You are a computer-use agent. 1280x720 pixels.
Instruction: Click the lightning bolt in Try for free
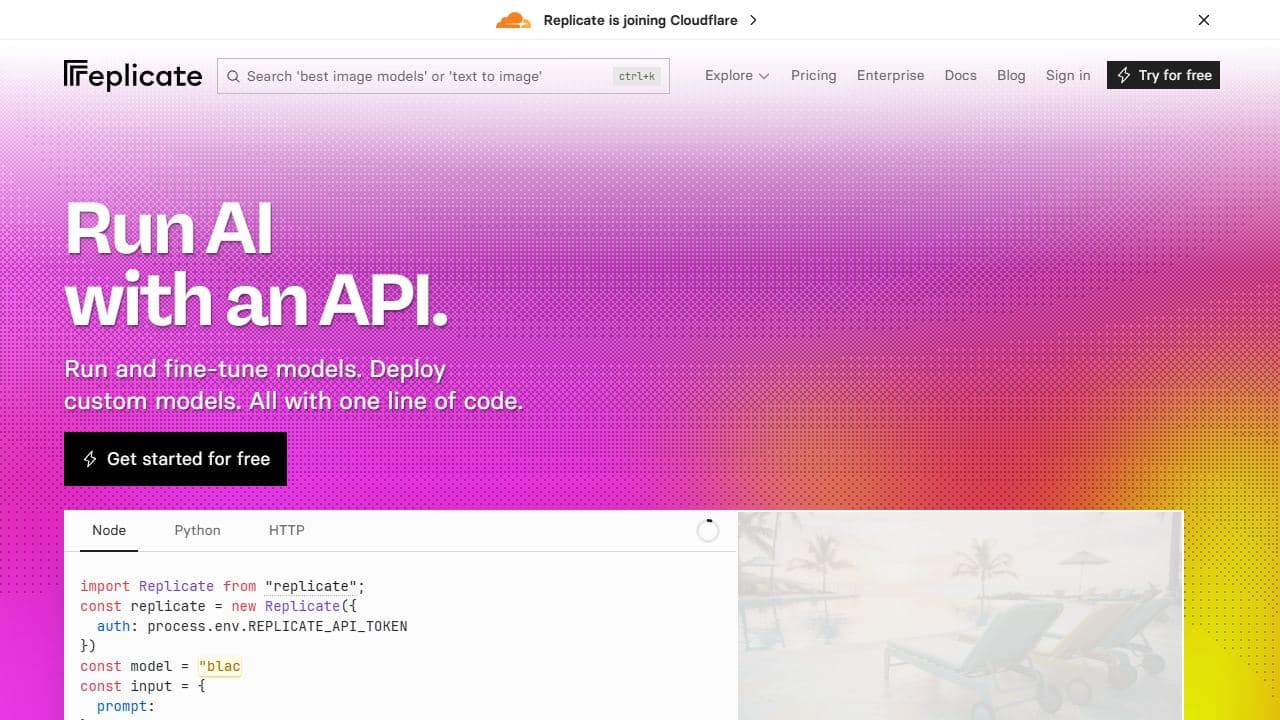coord(1124,75)
